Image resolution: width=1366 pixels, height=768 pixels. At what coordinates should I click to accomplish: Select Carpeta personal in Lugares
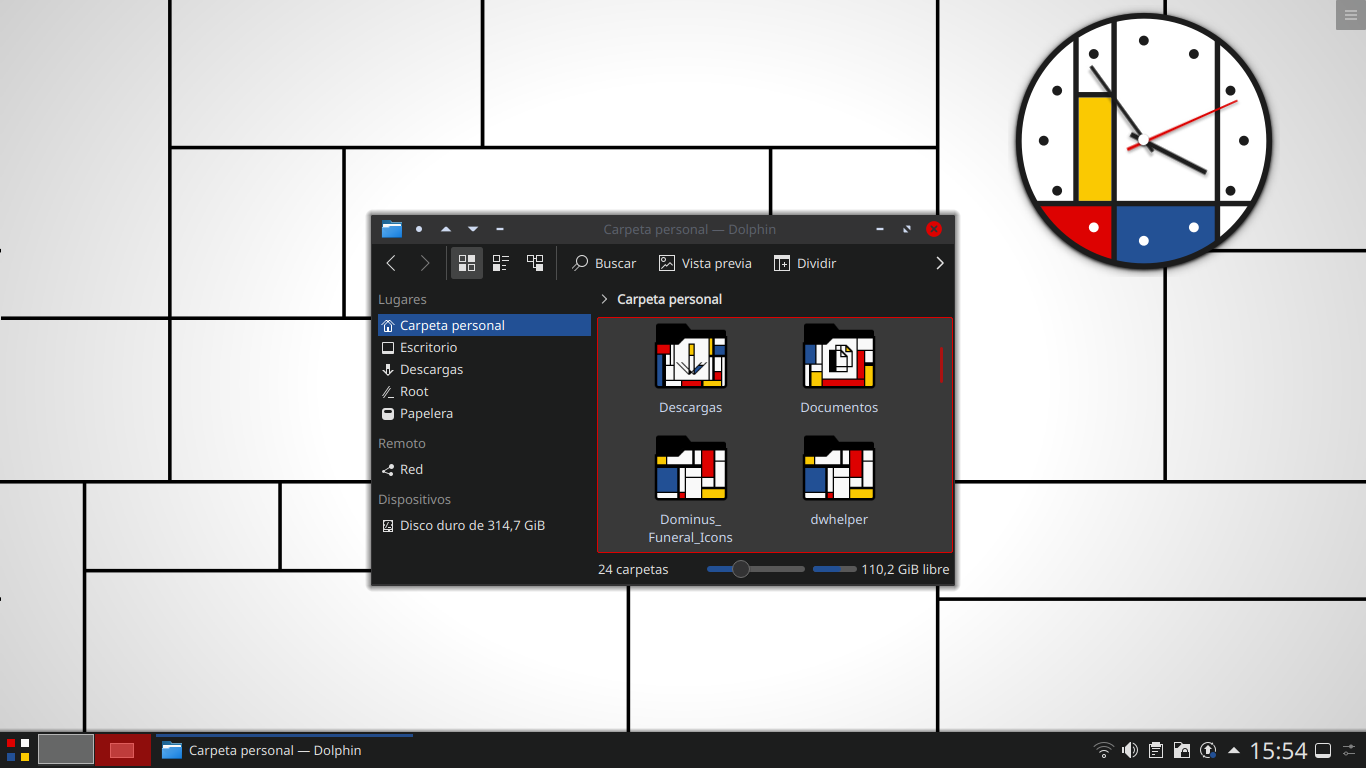coord(484,325)
